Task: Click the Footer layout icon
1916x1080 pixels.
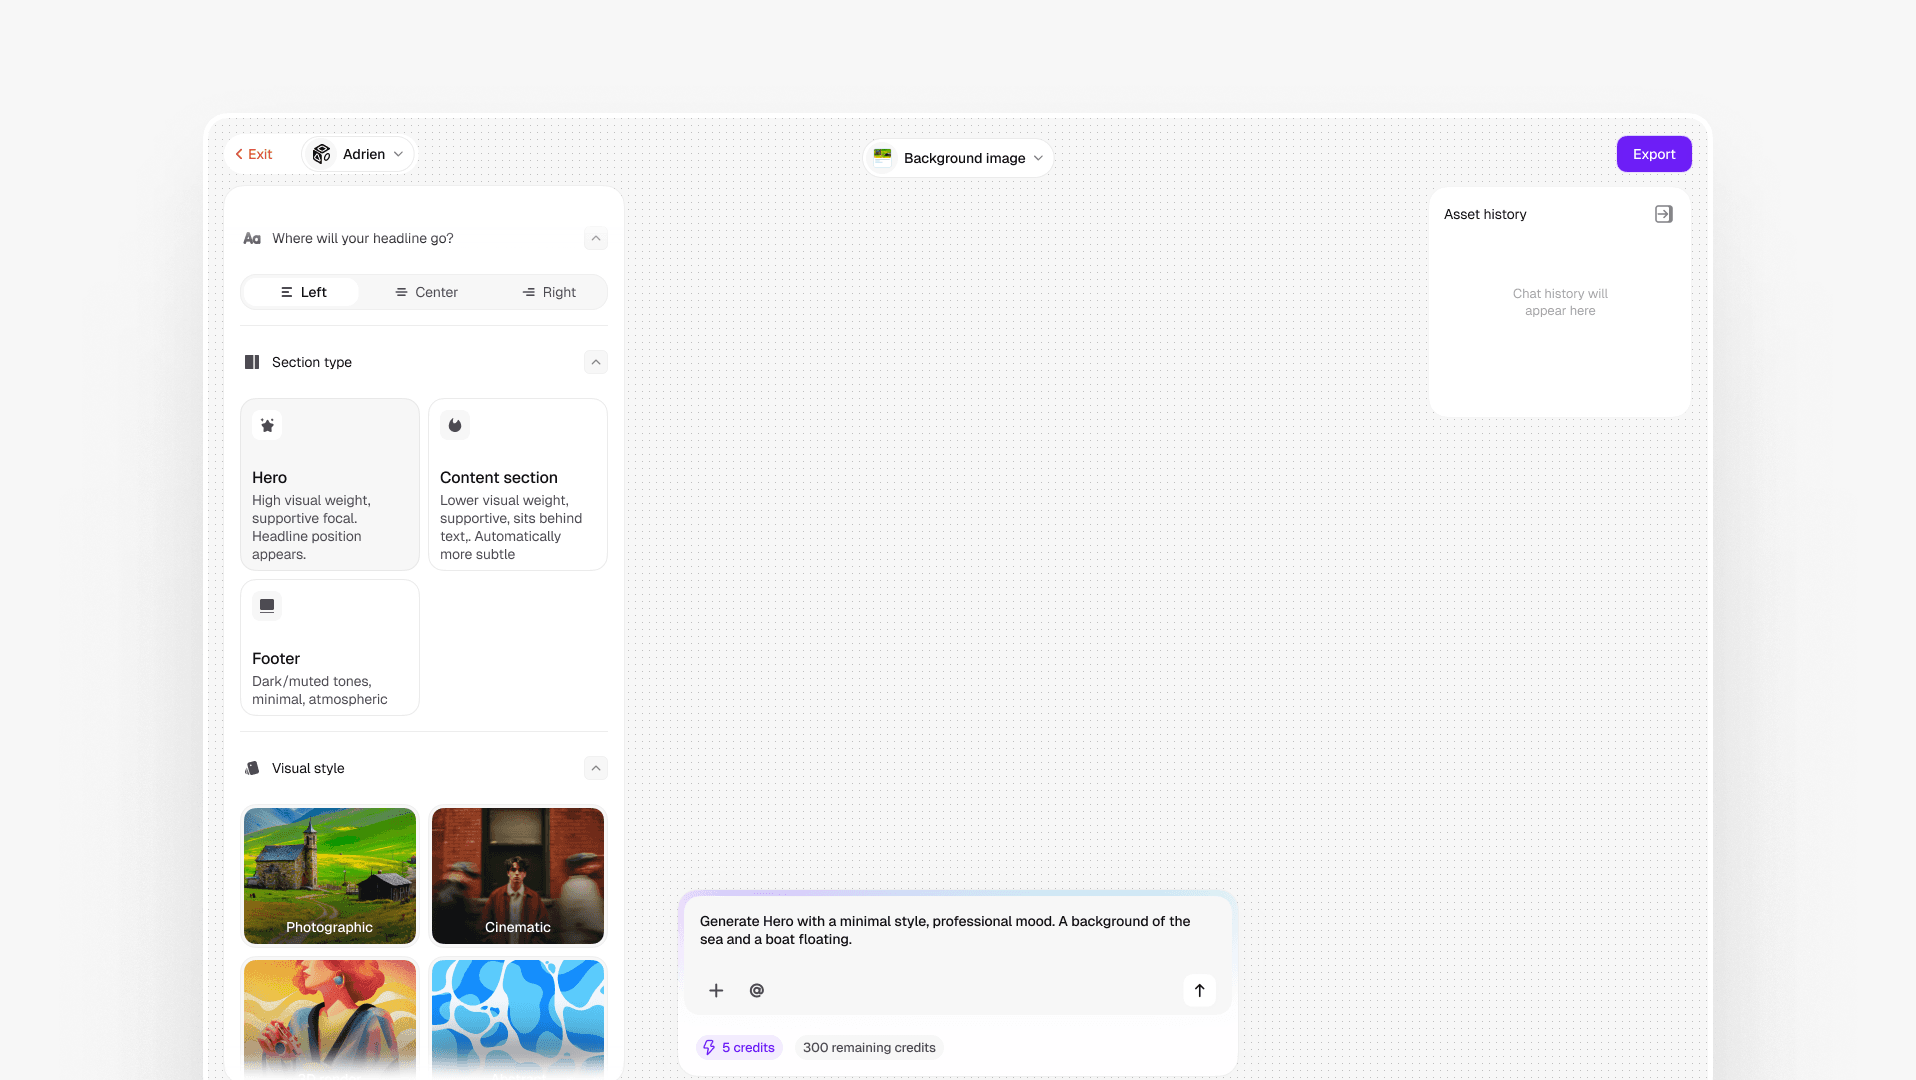Action: tap(267, 606)
